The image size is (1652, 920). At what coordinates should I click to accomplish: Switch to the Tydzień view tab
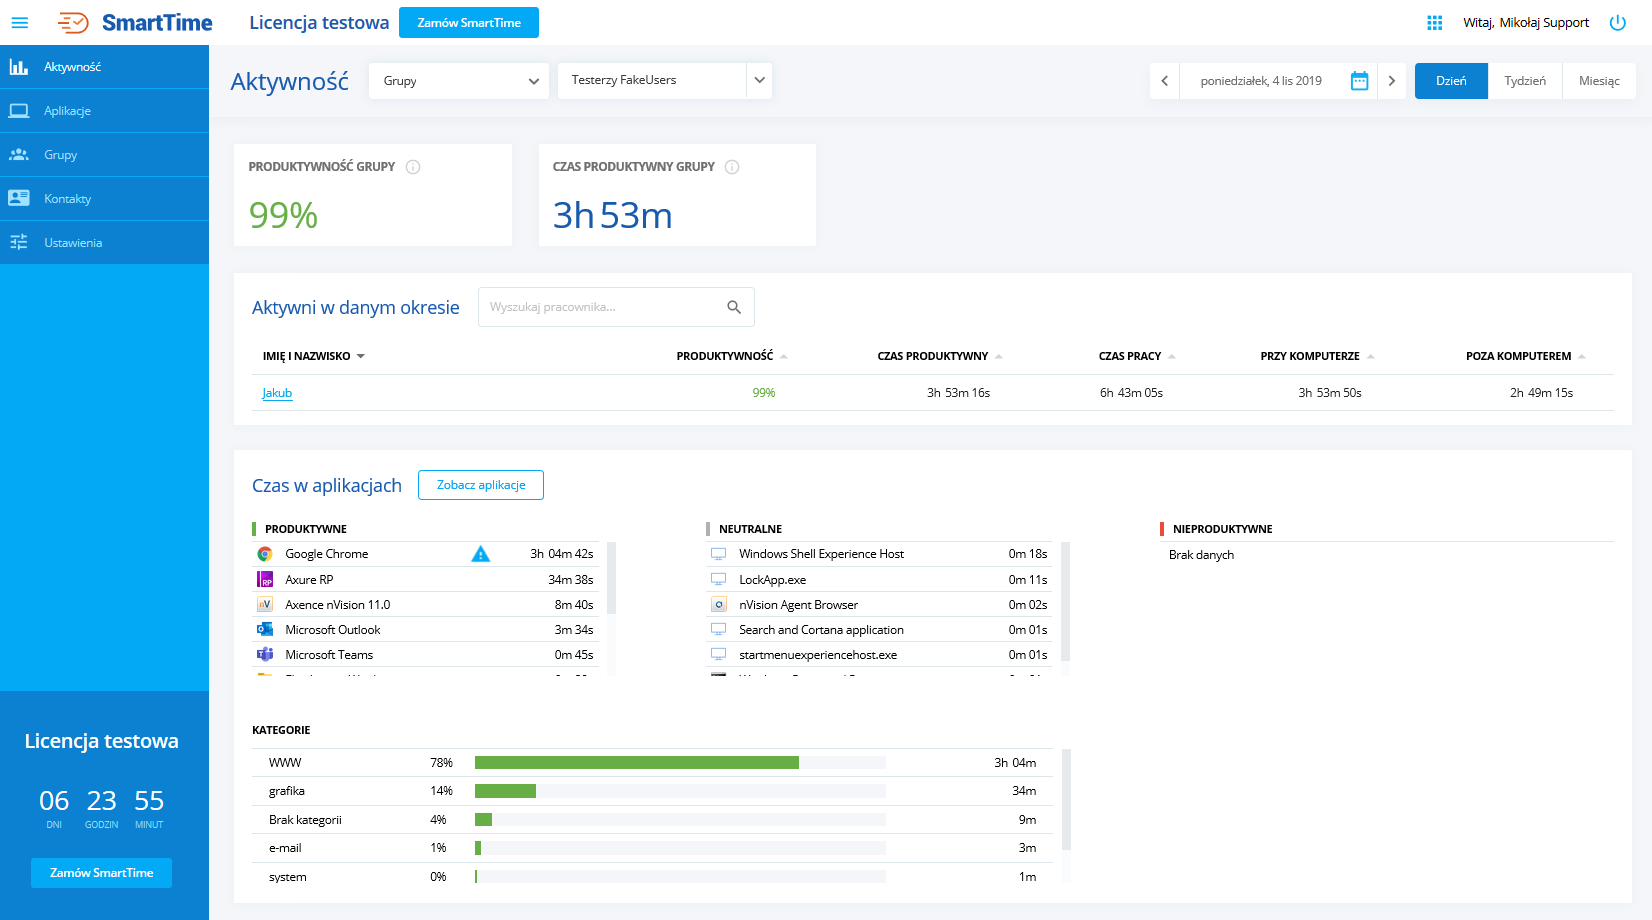tap(1524, 81)
